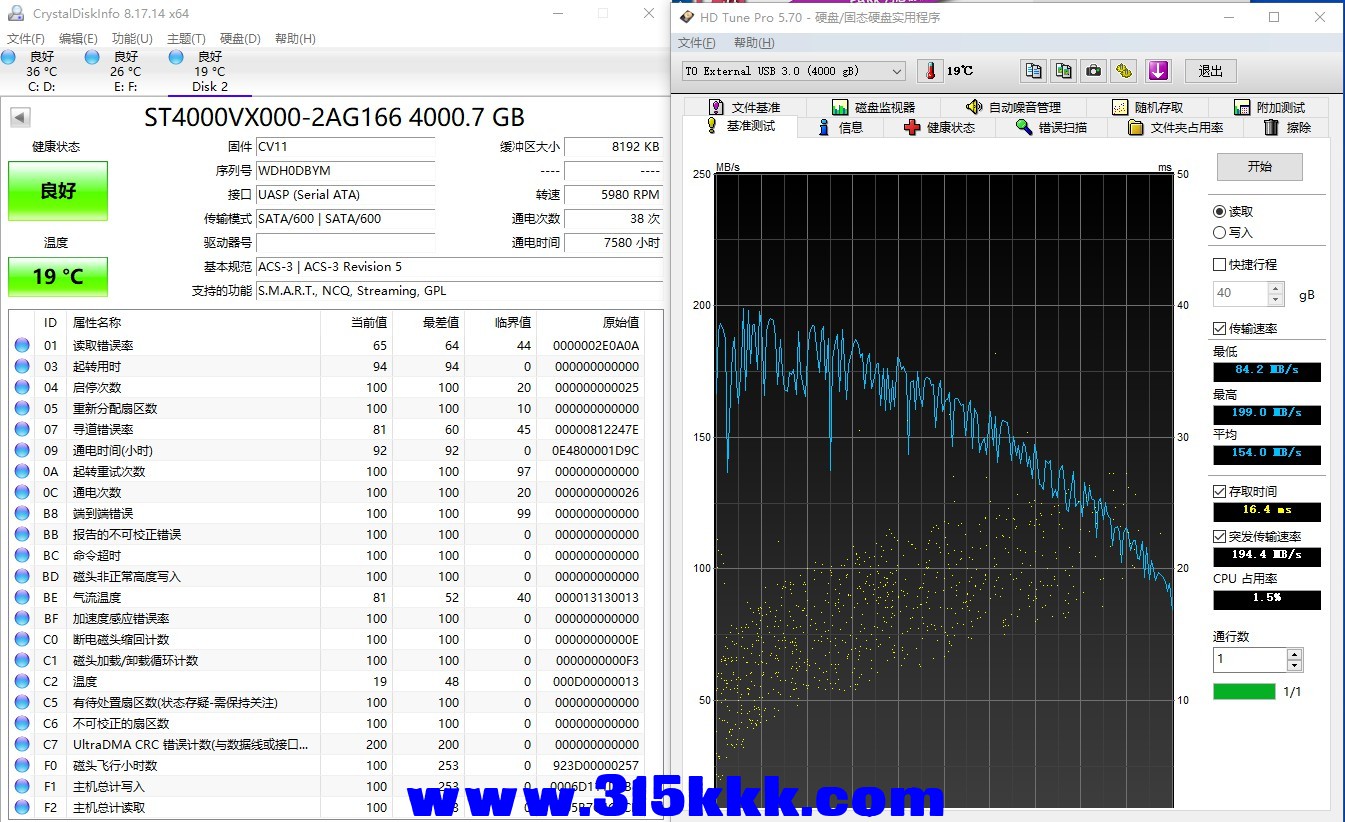Take a screenshot with the camera icon

tap(1095, 71)
